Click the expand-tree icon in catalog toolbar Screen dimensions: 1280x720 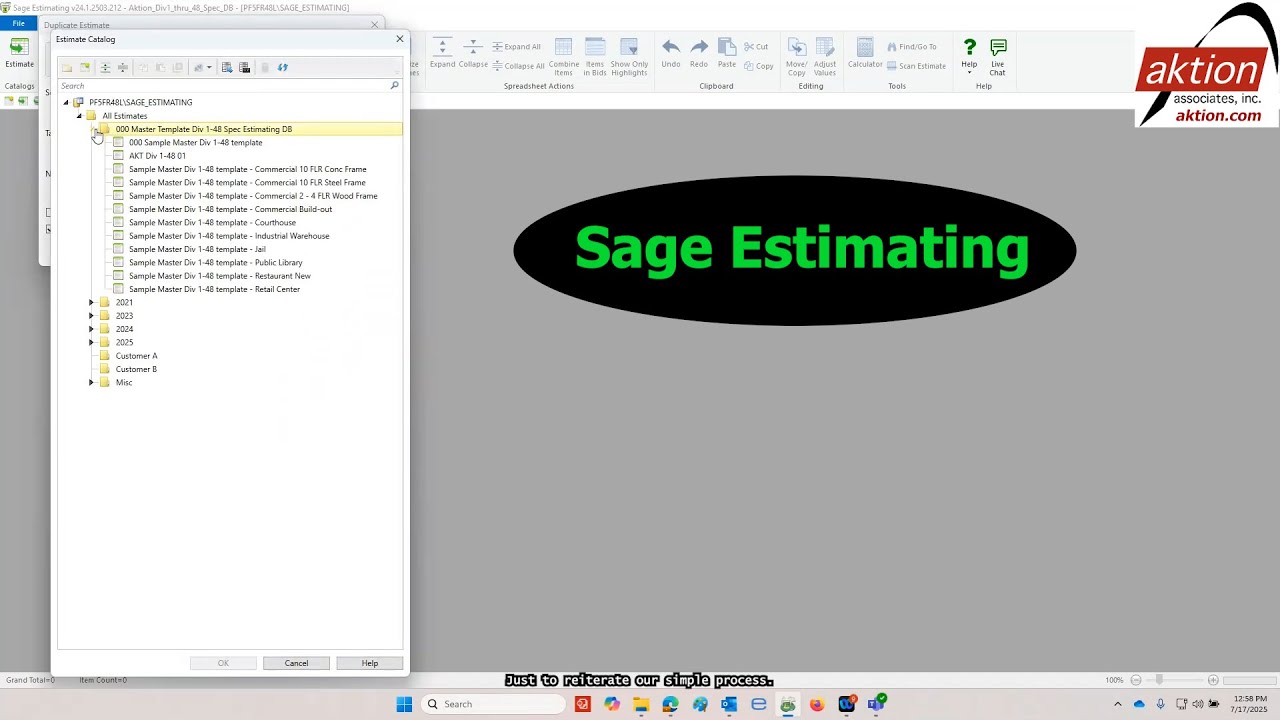click(x=105, y=68)
